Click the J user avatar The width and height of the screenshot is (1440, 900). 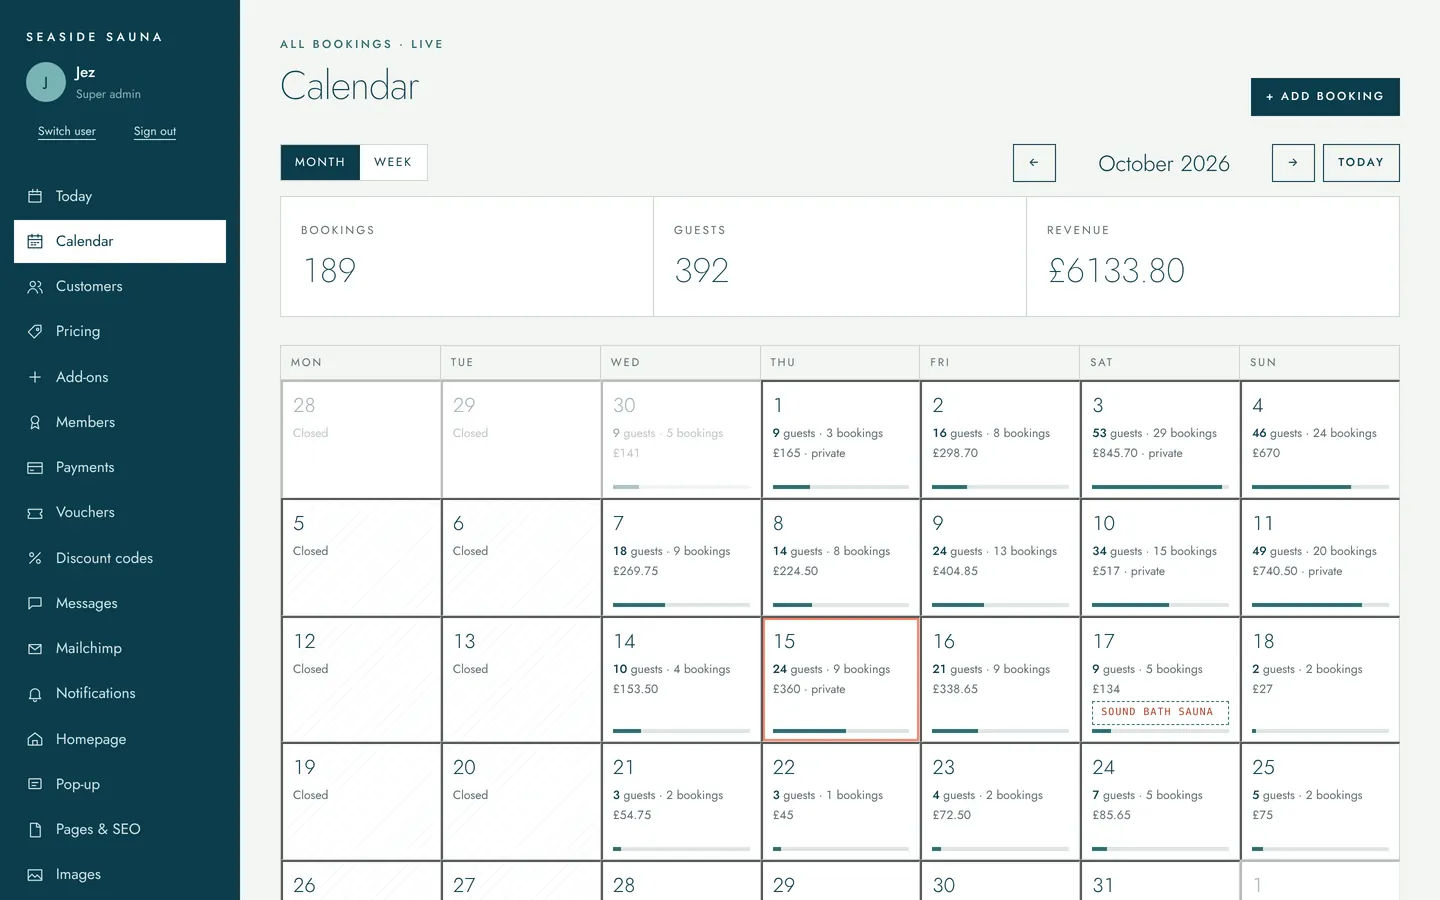pos(46,82)
